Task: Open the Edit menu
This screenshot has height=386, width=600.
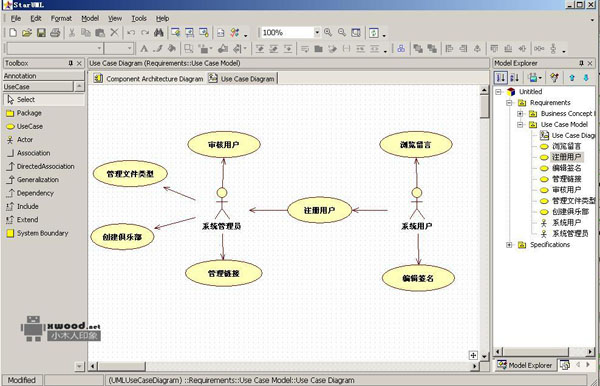Action: (36, 18)
